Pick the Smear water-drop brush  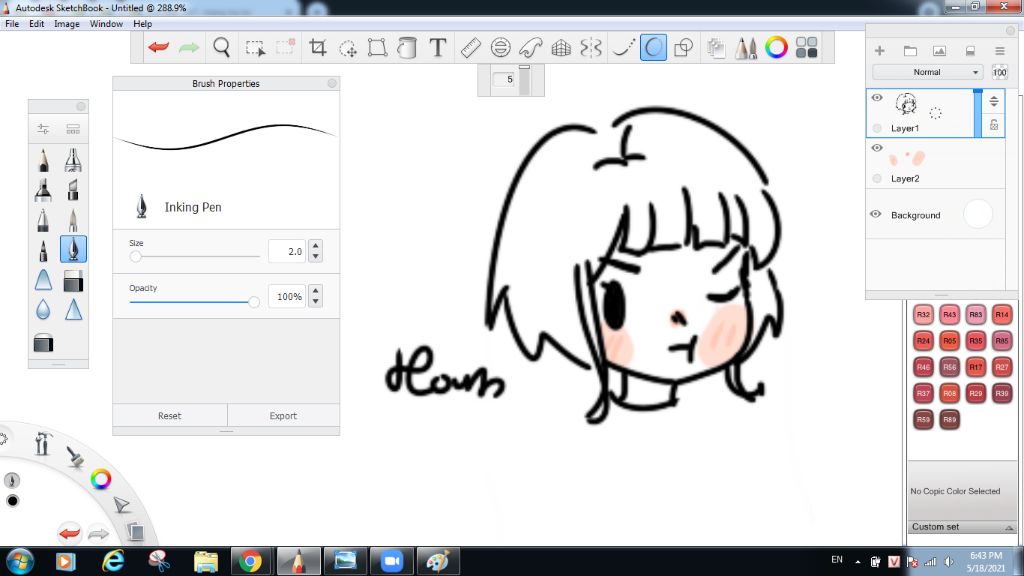[43, 310]
